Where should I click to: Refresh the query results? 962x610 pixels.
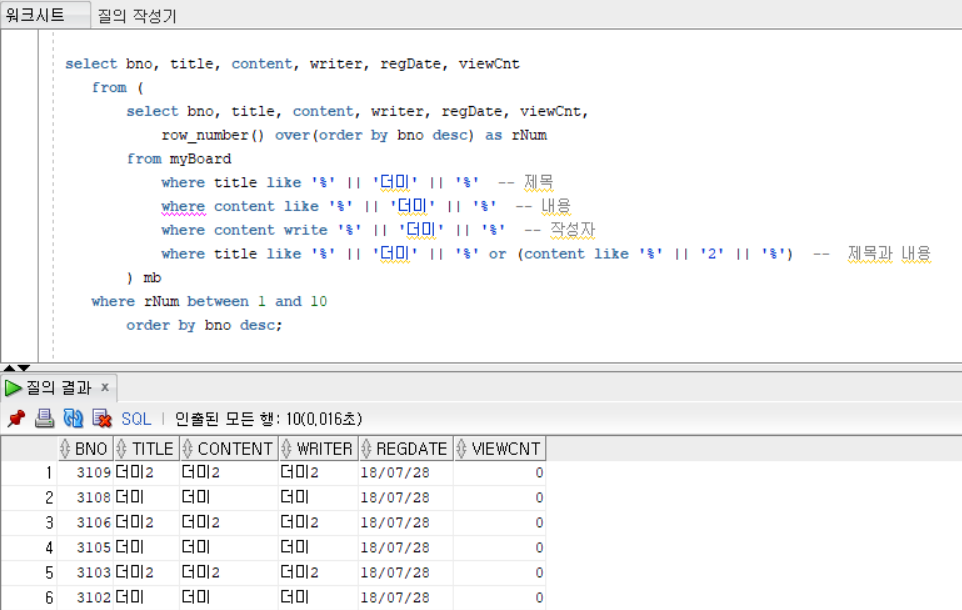point(73,419)
